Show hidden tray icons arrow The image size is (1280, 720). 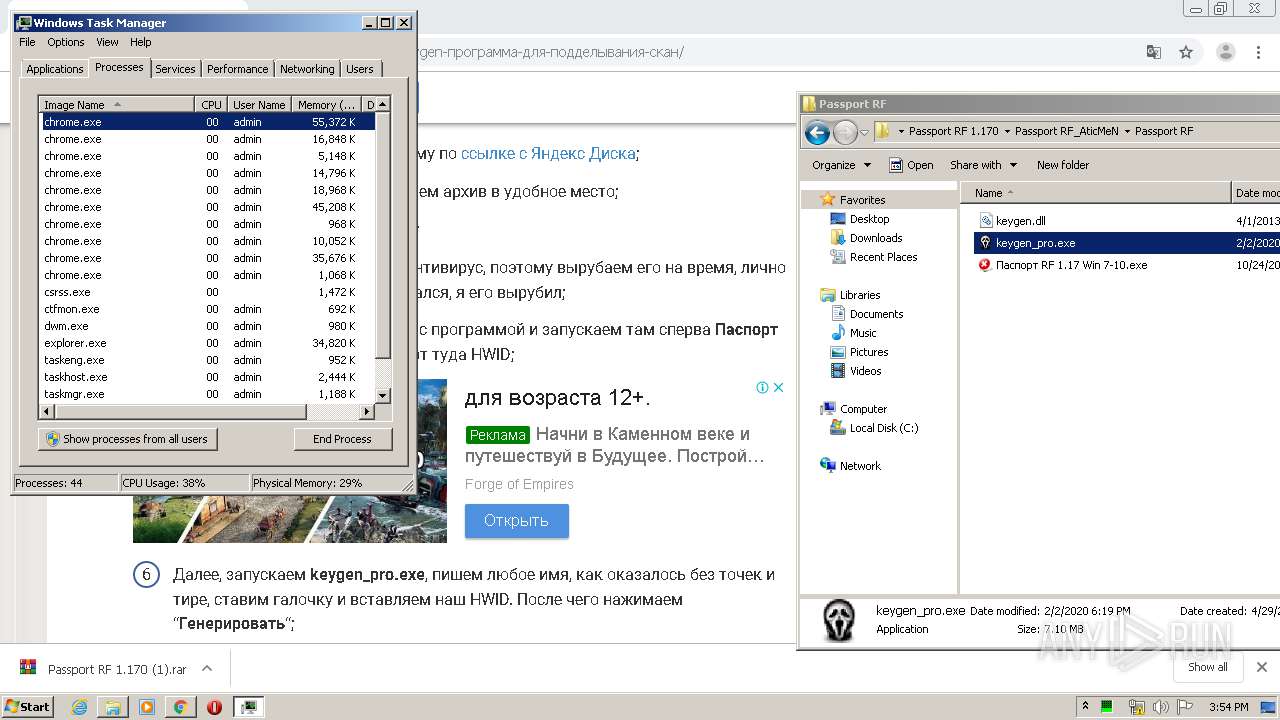point(1086,707)
